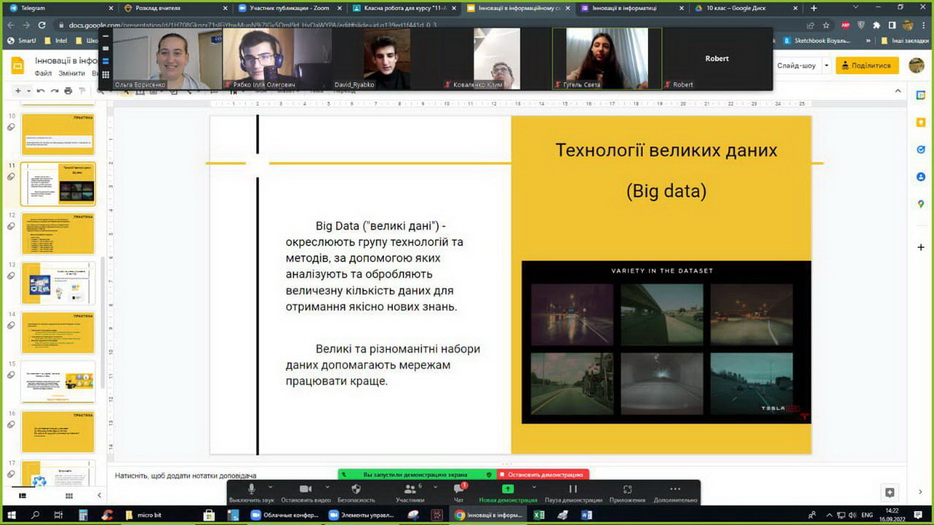This screenshot has height=525, width=934.
Task: Select slide 10 thumbnail
Action: pyautogui.click(x=58, y=134)
